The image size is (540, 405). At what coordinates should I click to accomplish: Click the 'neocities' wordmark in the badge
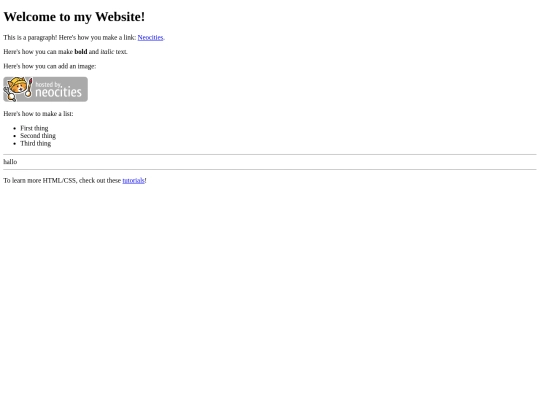59,92
